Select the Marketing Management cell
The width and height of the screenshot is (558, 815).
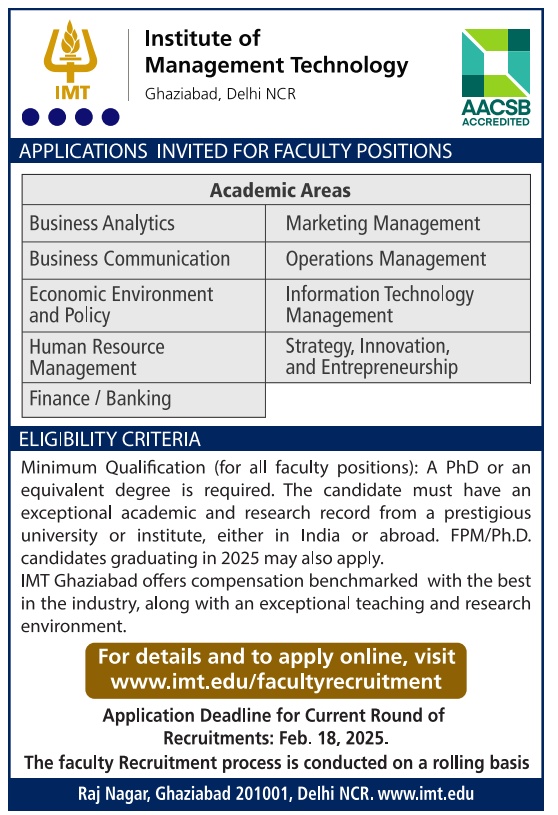(398, 223)
